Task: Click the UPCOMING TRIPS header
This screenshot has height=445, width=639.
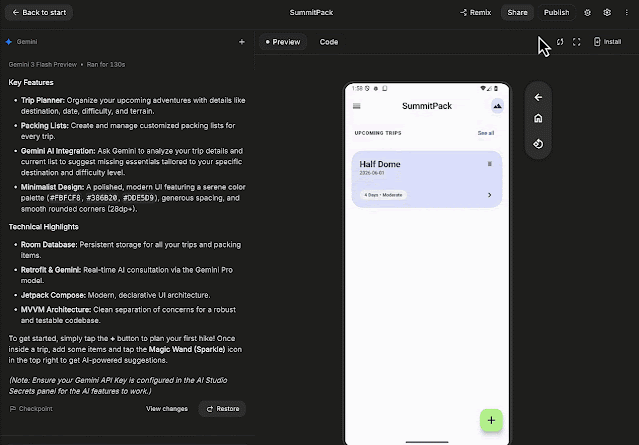Action: [x=378, y=133]
